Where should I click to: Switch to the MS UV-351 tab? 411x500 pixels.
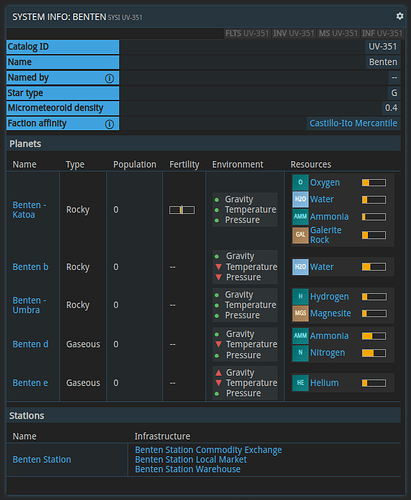(x=338, y=33)
